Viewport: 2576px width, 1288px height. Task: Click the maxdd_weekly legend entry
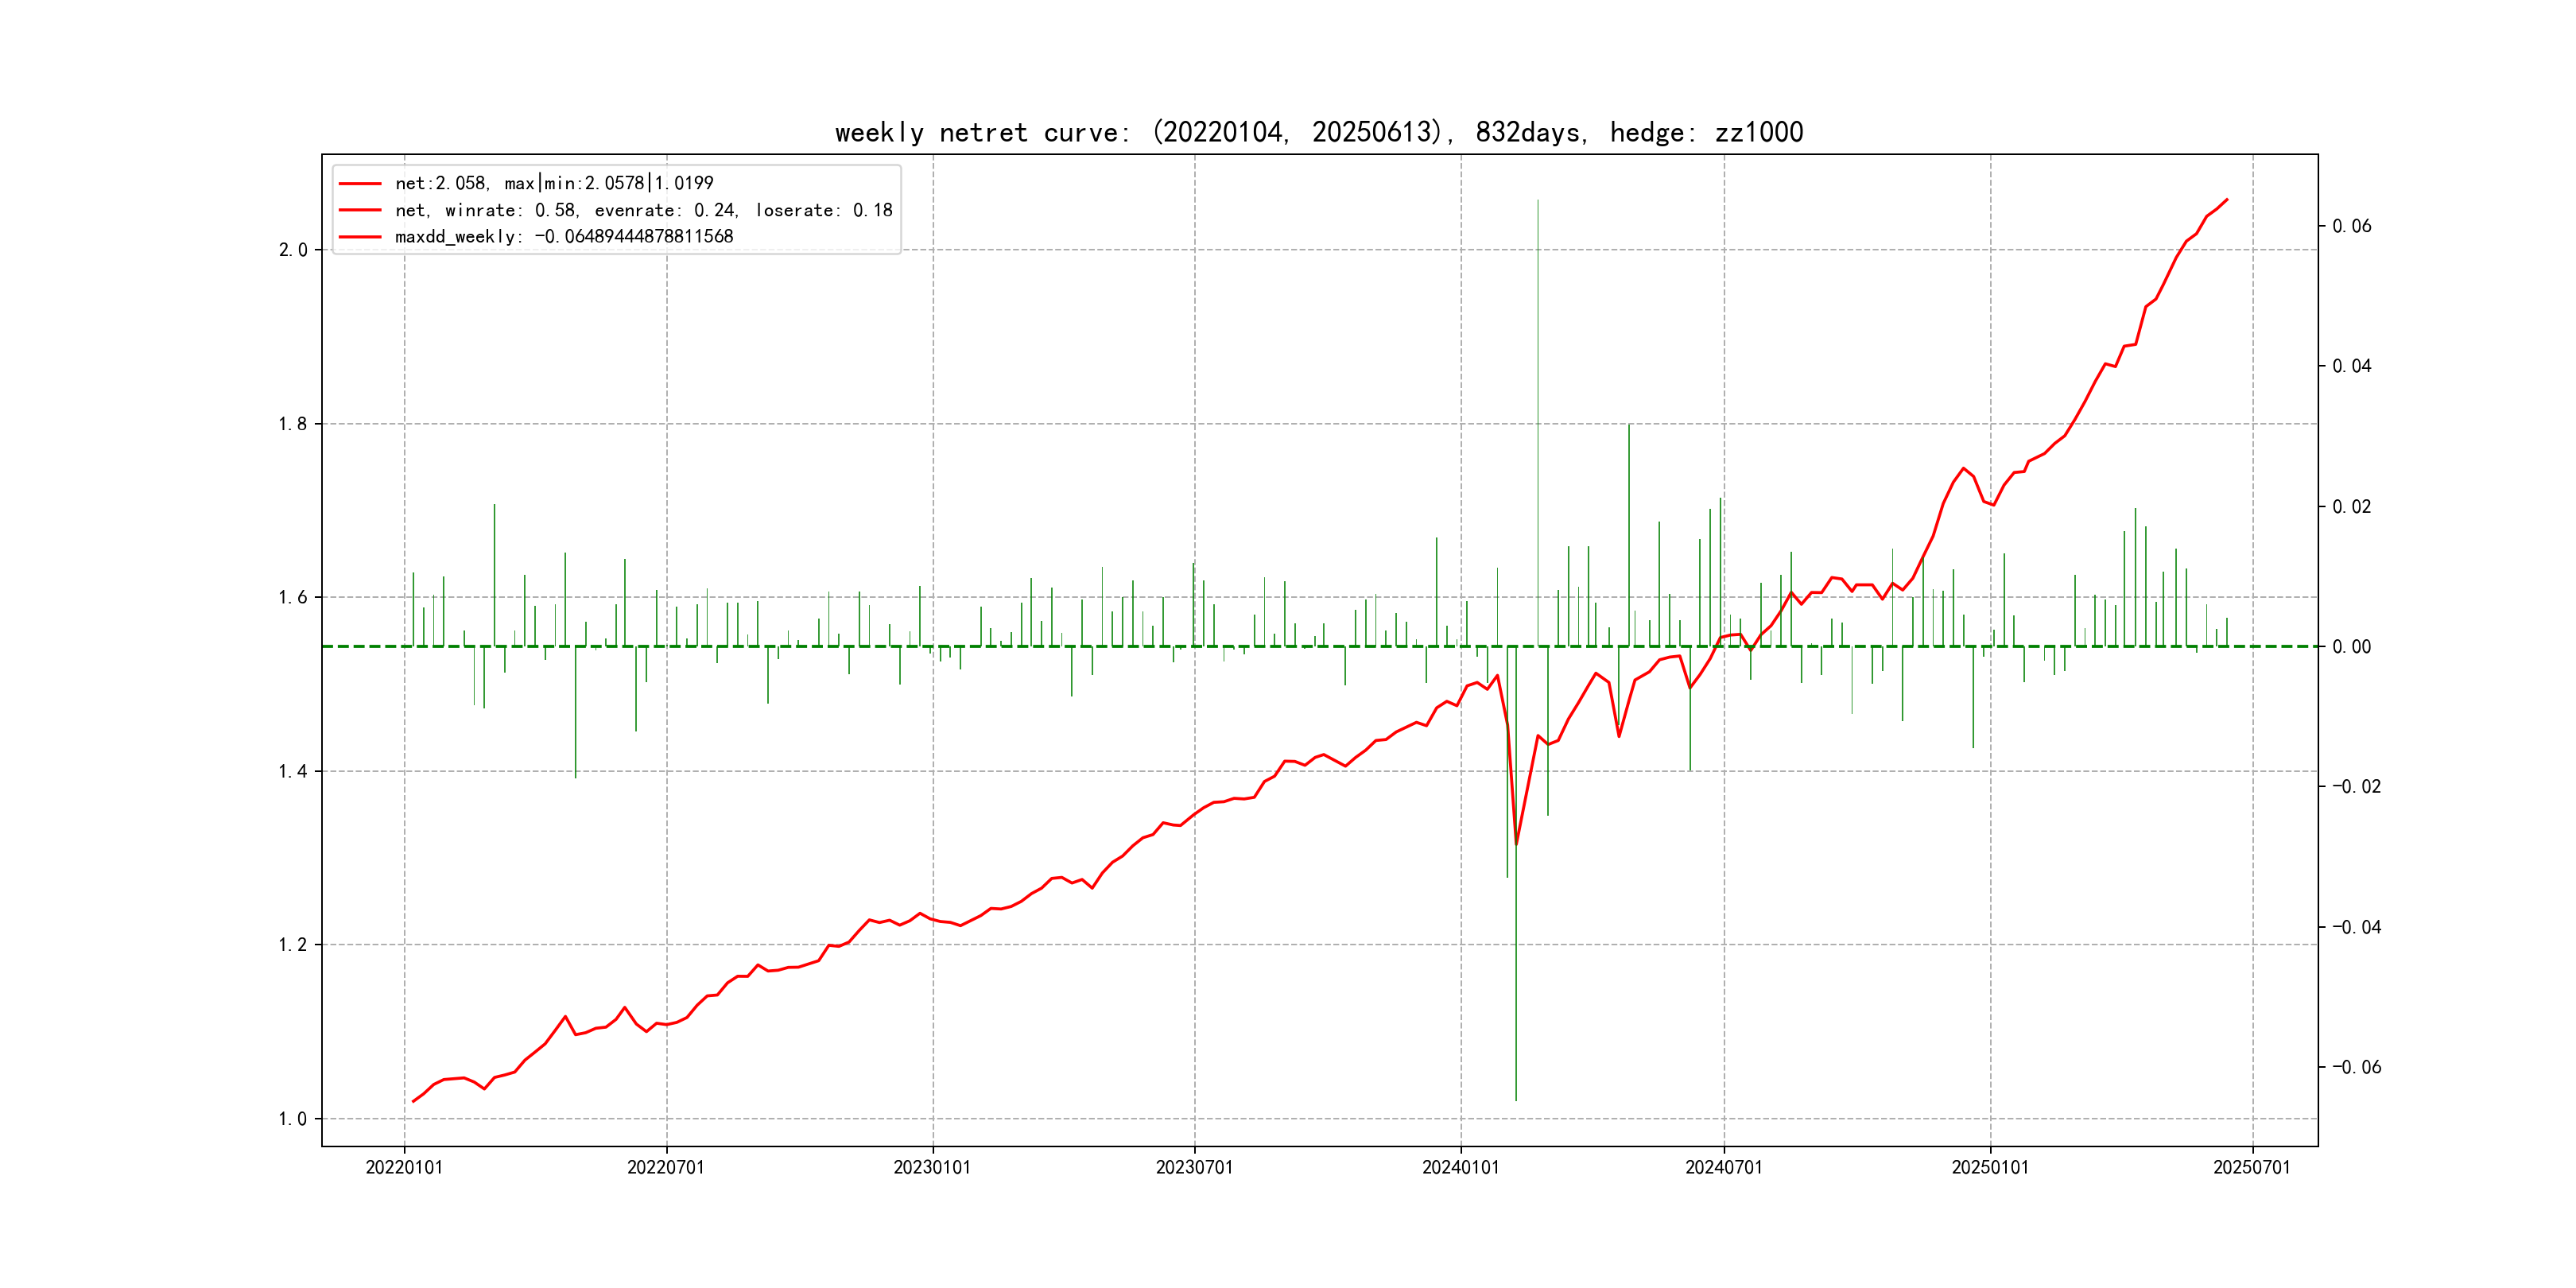564,237
